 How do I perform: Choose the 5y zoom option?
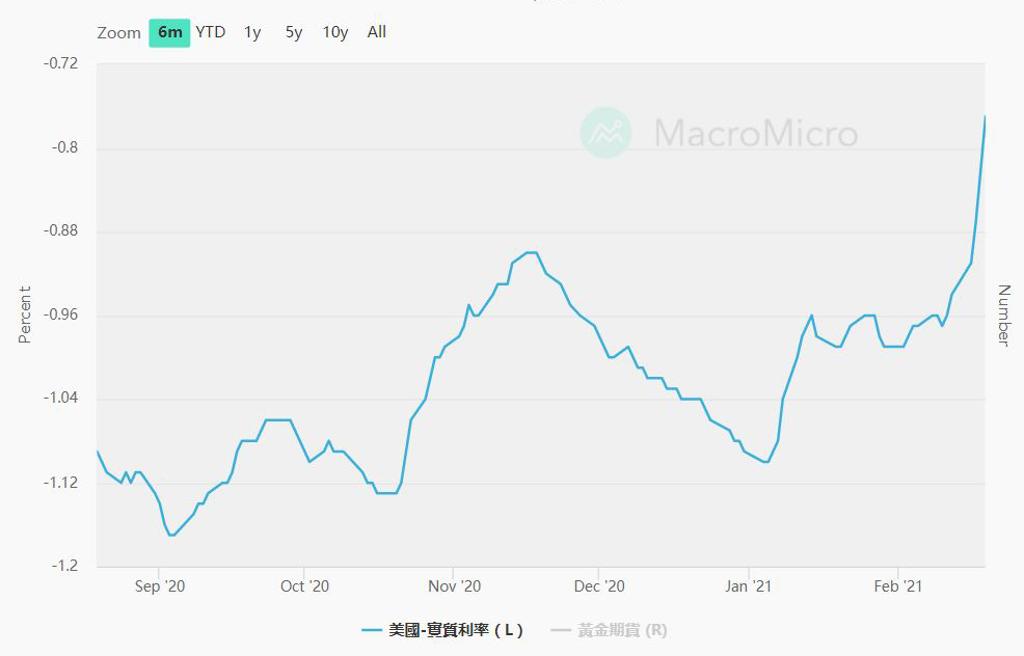(x=293, y=32)
